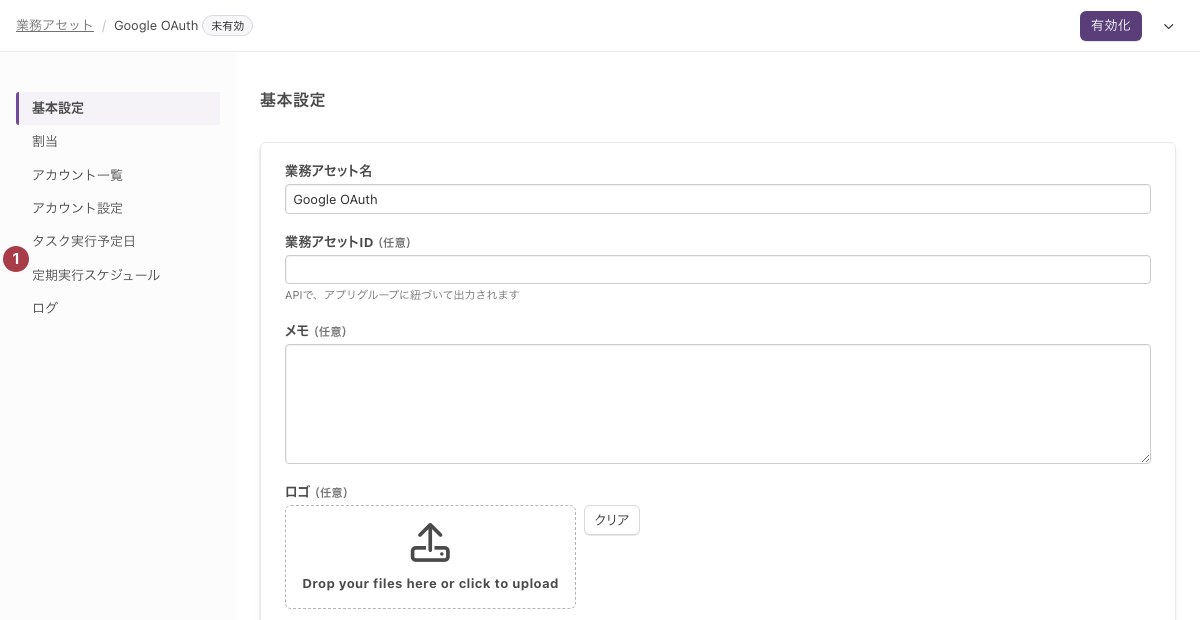This screenshot has height=620, width=1200.
Task: Click into the 業務アセットID input field
Action: pos(717,270)
